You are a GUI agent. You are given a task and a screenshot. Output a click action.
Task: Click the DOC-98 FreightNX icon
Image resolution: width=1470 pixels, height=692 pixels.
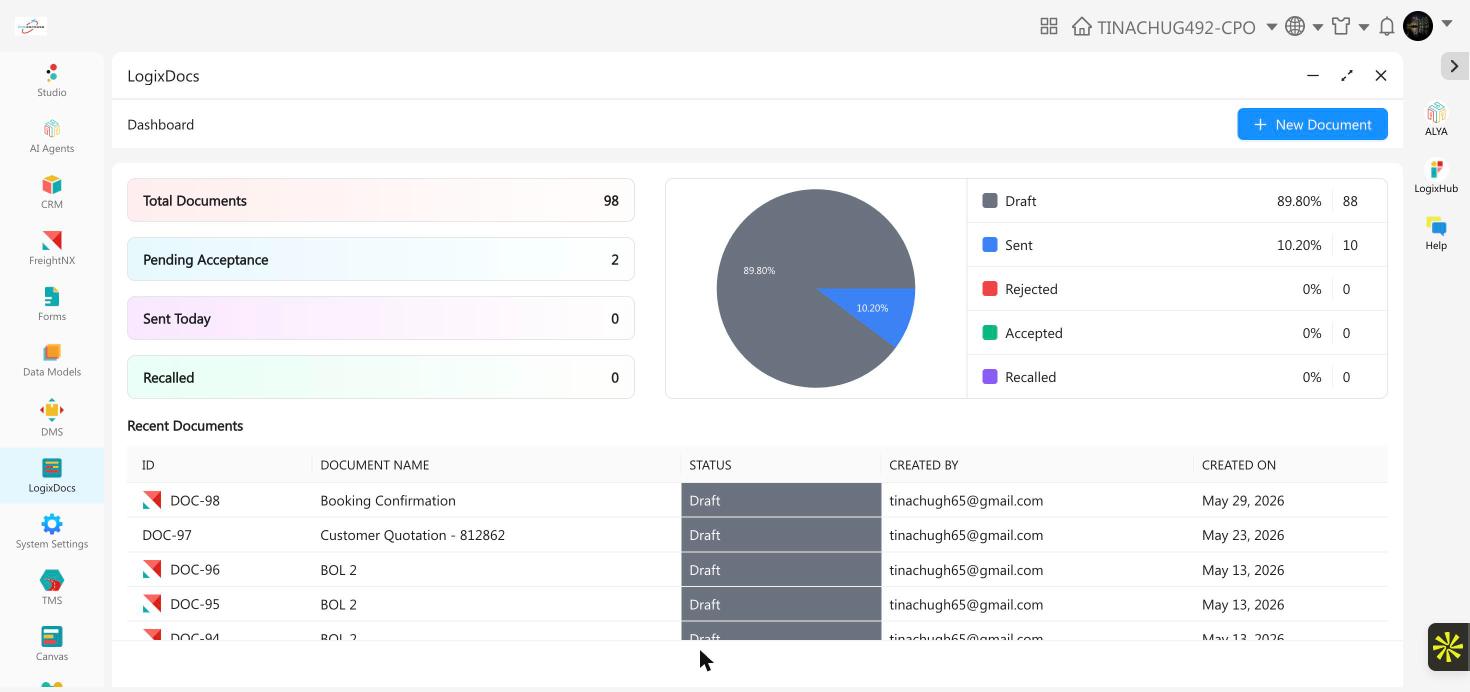coord(152,500)
